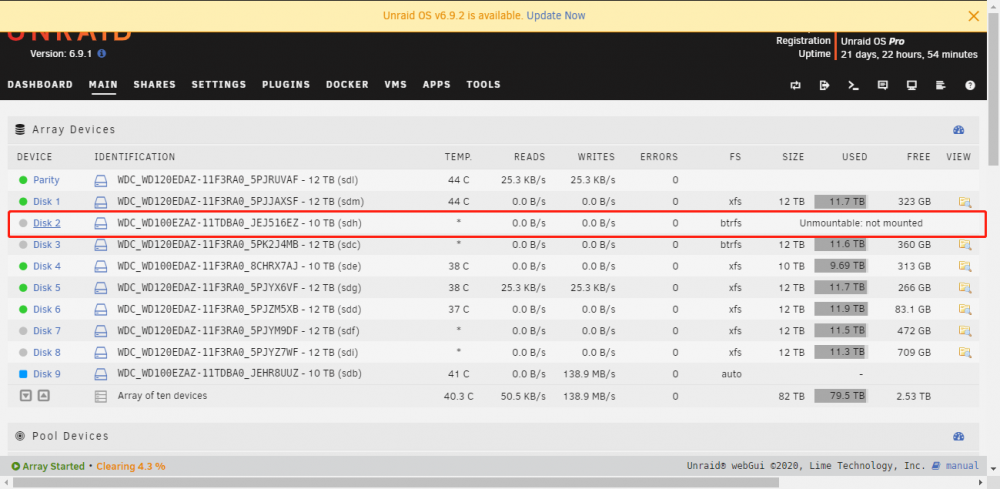Click gauge icon in Pool Devices header
This screenshot has width=1000, height=489.
click(959, 437)
